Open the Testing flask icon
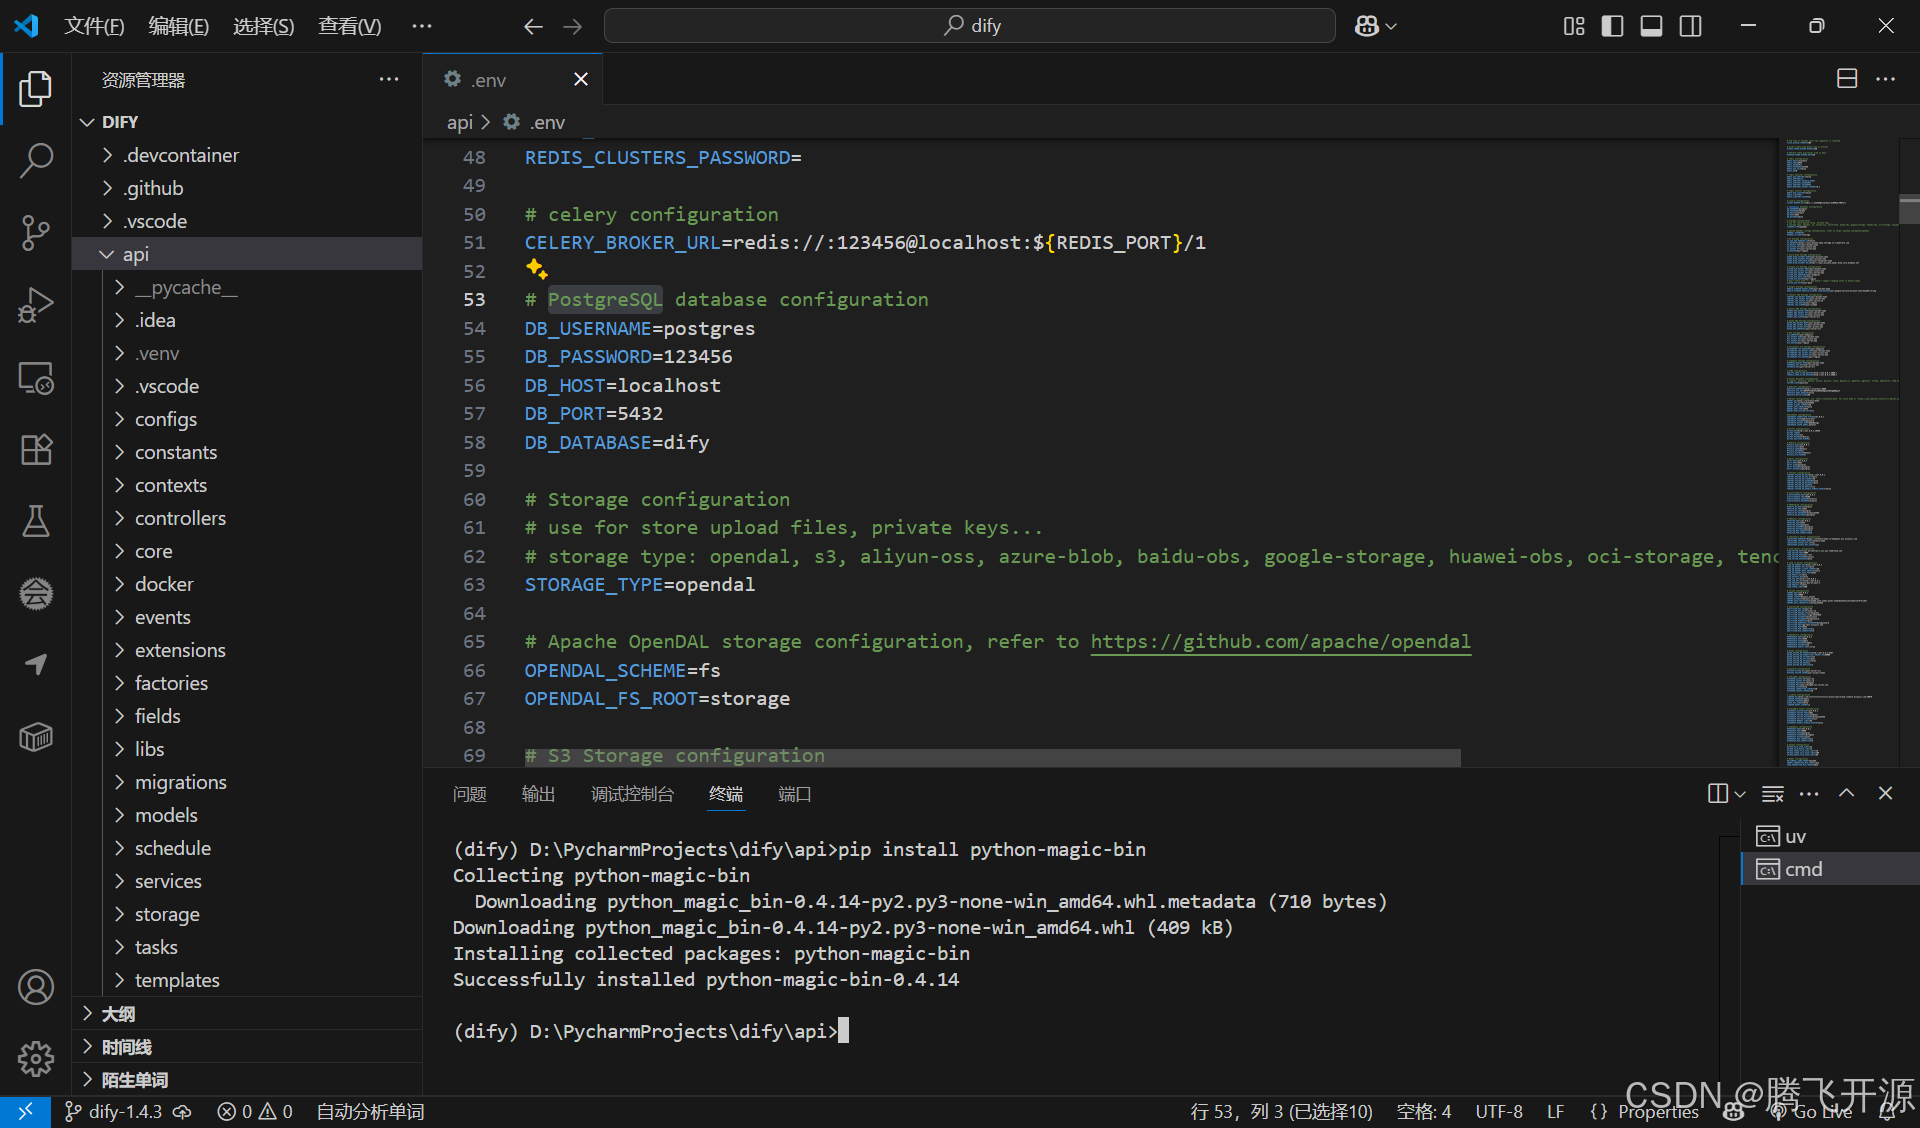The width and height of the screenshot is (1920, 1128). 36,521
